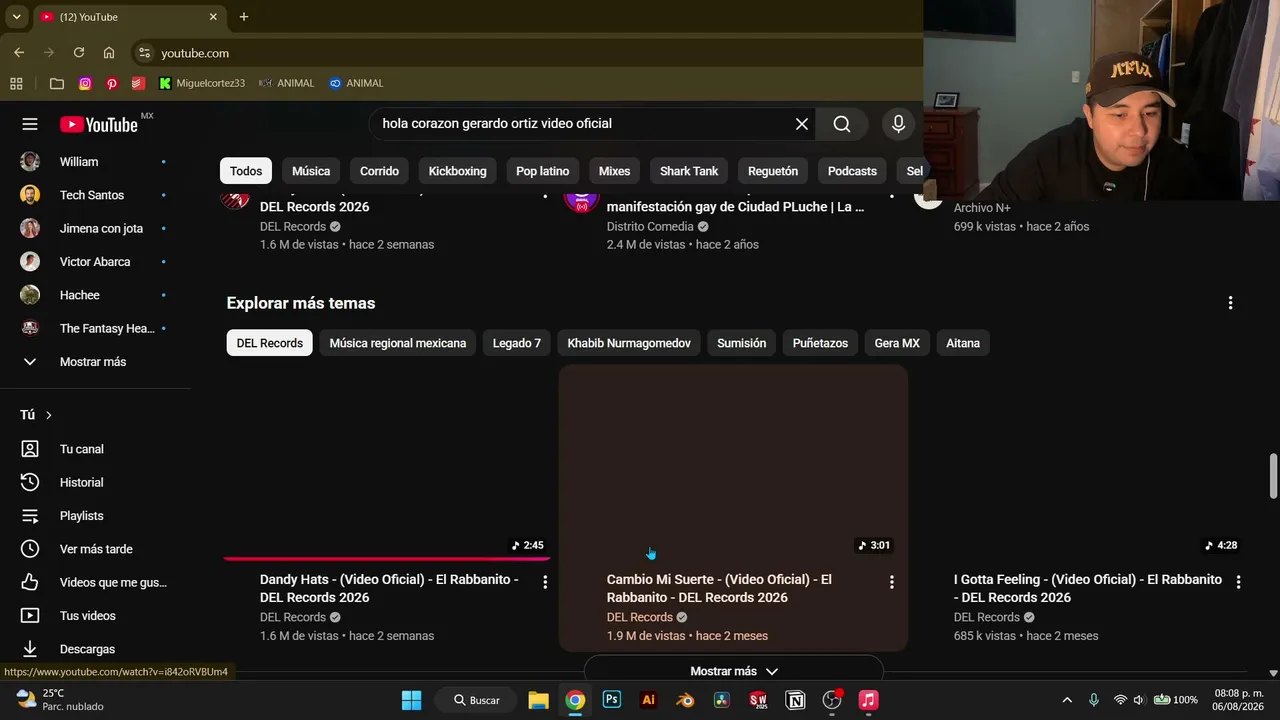Viewport: 1280px width, 720px height.
Task: Open Ver más tarde list
Action: (x=95, y=549)
